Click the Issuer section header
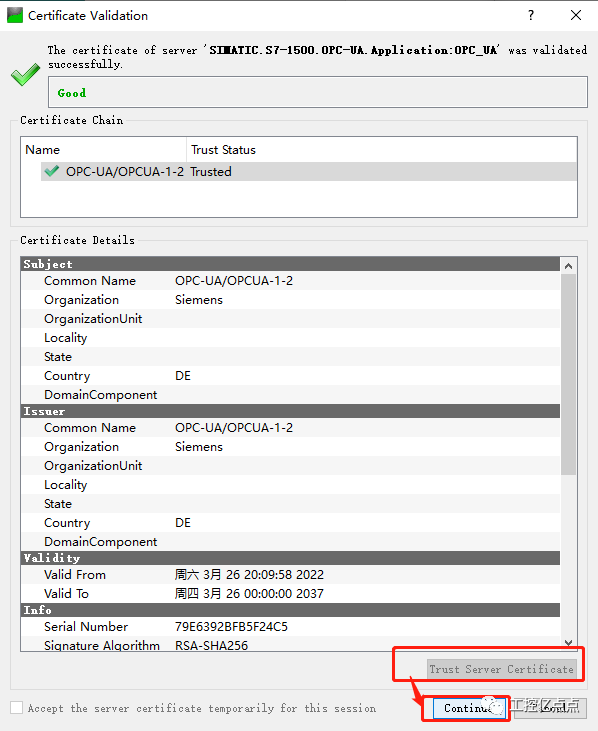The width and height of the screenshot is (598, 731). (290, 411)
